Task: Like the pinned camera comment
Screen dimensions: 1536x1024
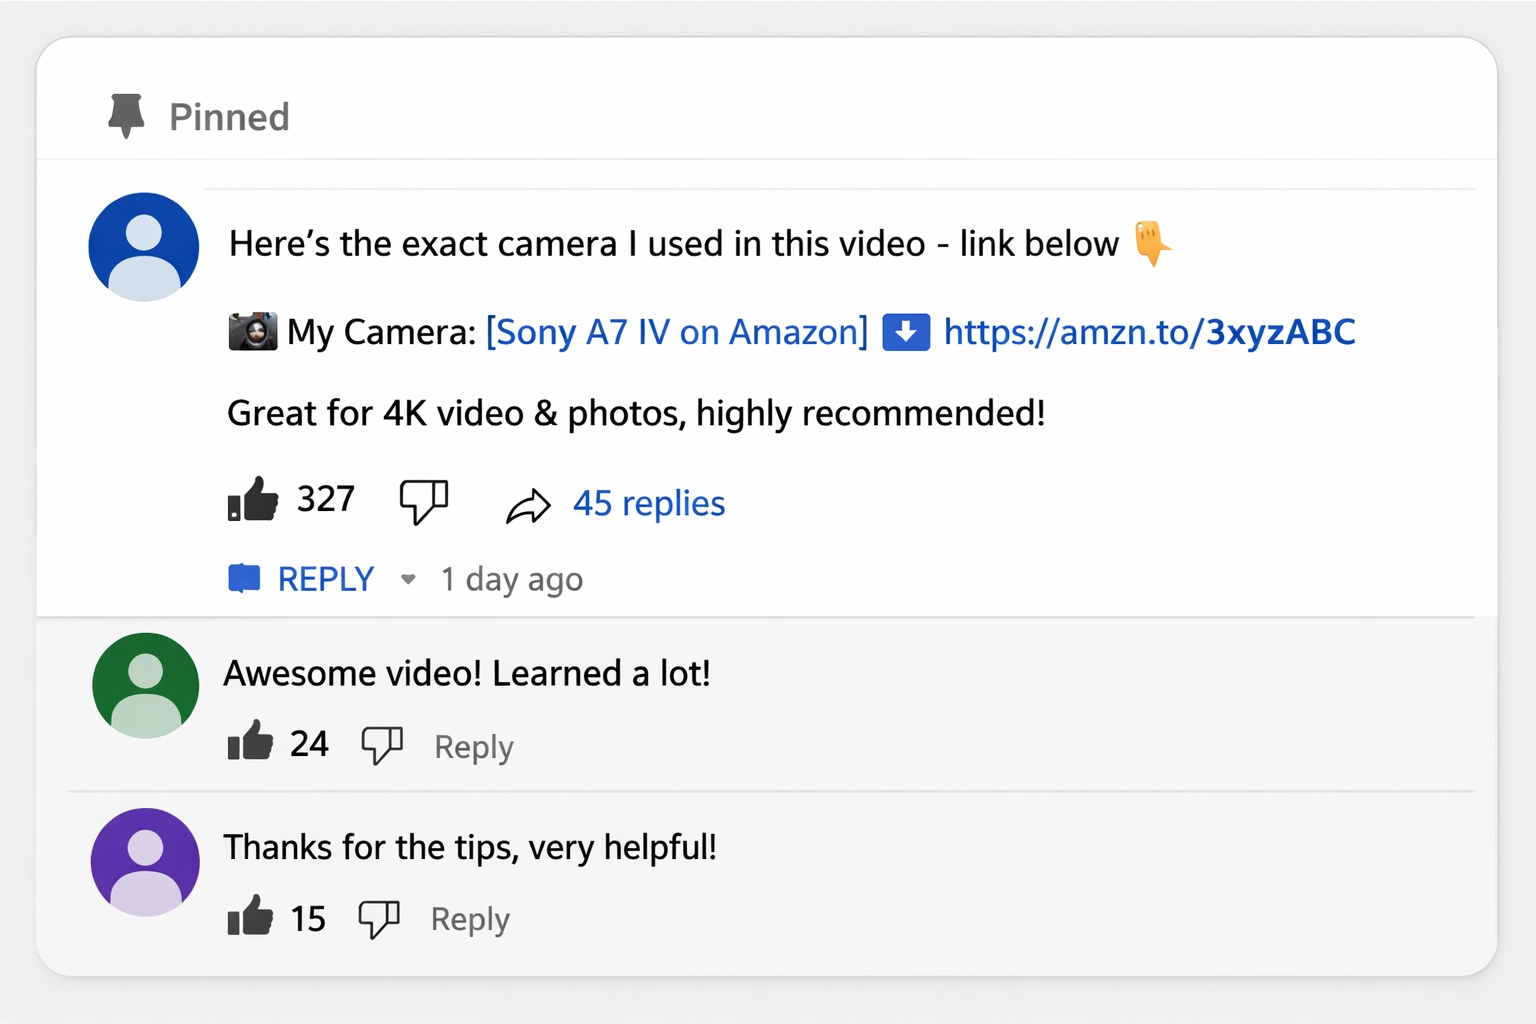Action: point(253,499)
